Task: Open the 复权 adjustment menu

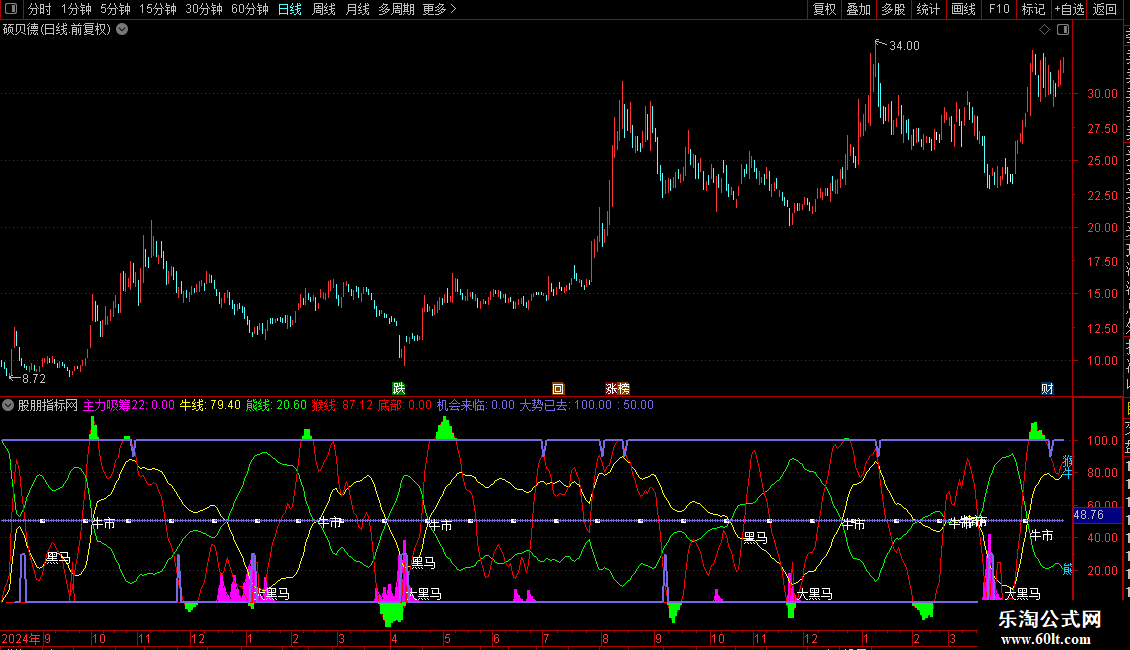Action: tap(824, 9)
